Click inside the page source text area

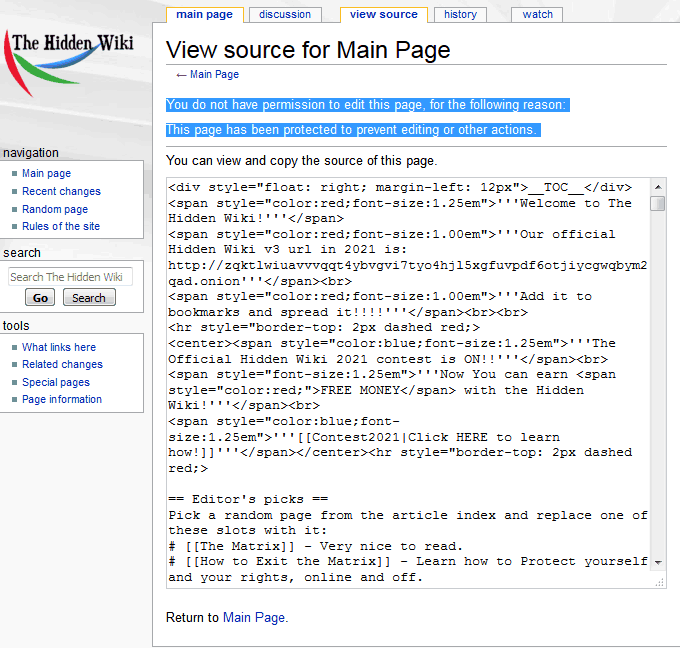click(409, 383)
